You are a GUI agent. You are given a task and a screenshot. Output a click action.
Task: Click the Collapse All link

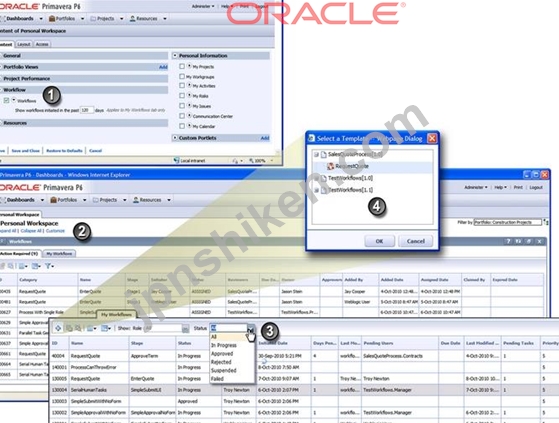[31, 231]
